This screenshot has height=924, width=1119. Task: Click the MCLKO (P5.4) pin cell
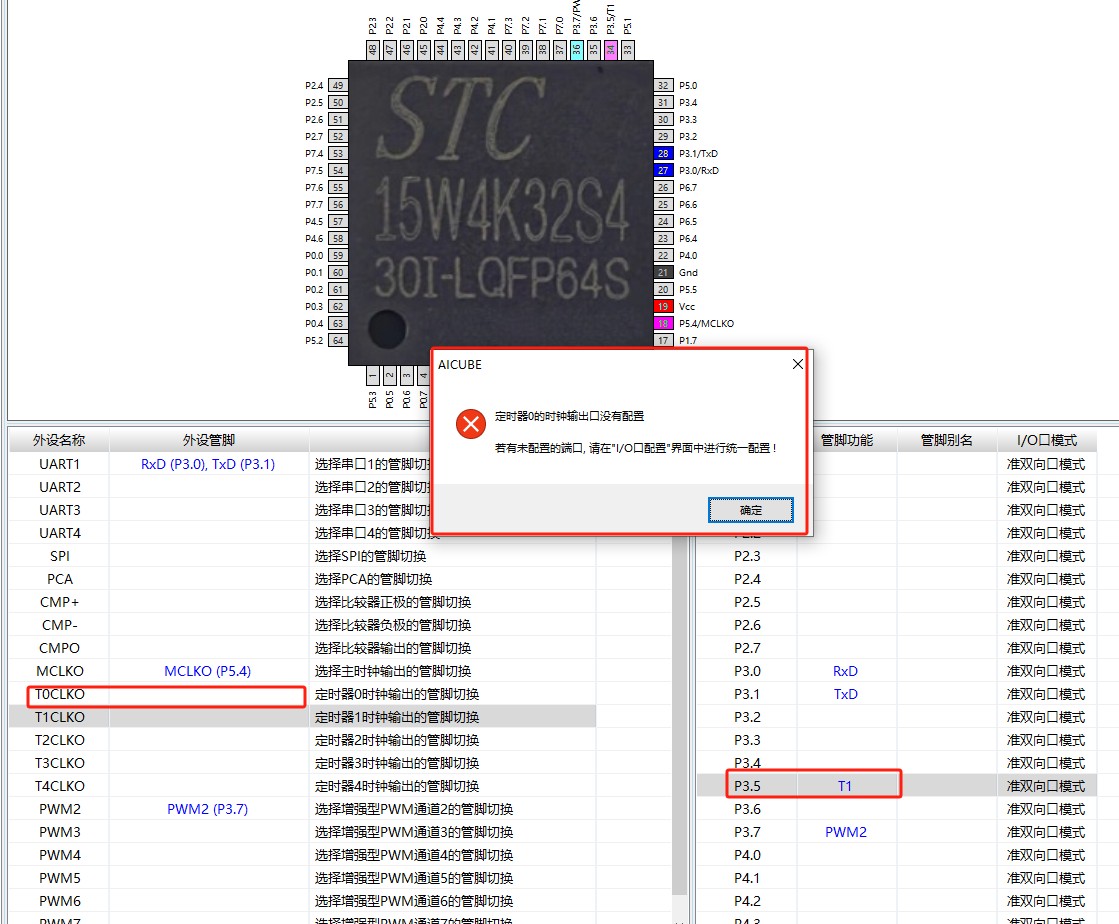click(208, 671)
